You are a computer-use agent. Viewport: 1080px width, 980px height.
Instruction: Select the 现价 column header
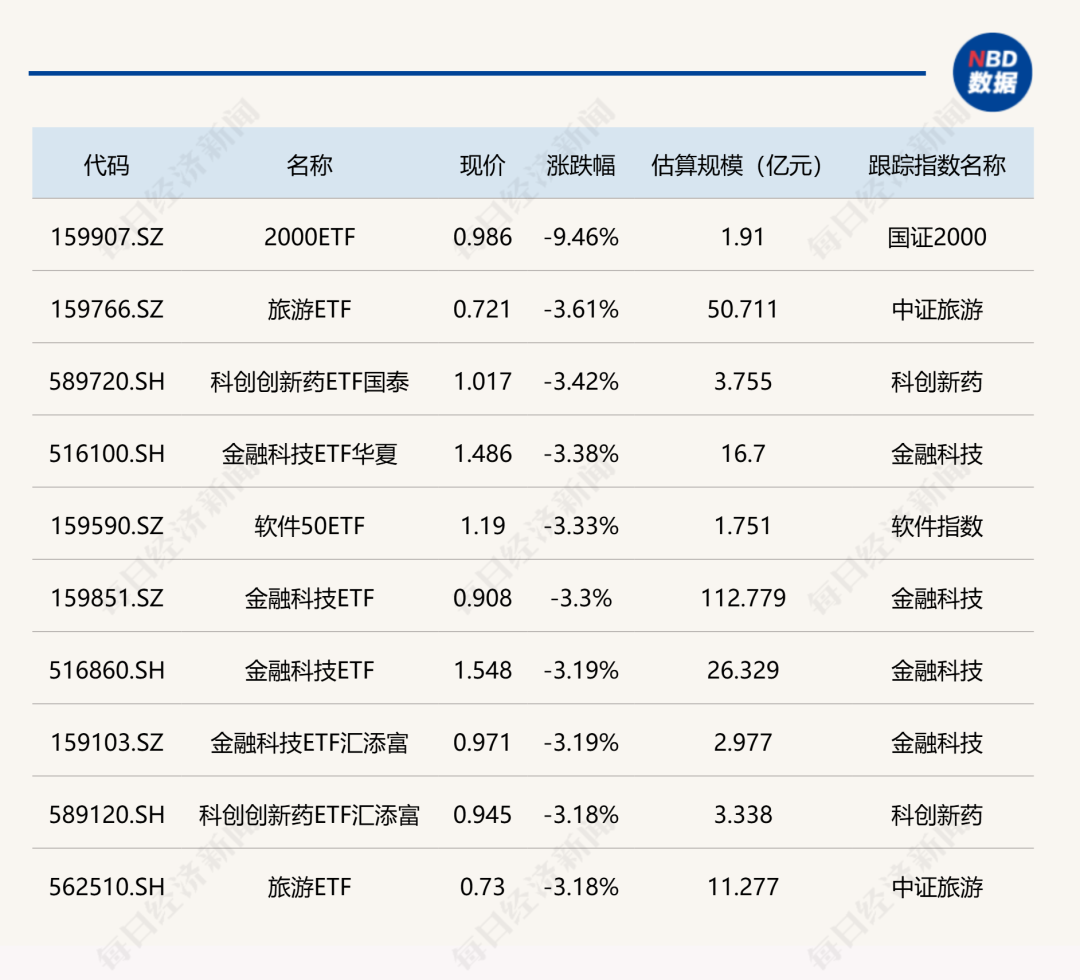[482, 165]
